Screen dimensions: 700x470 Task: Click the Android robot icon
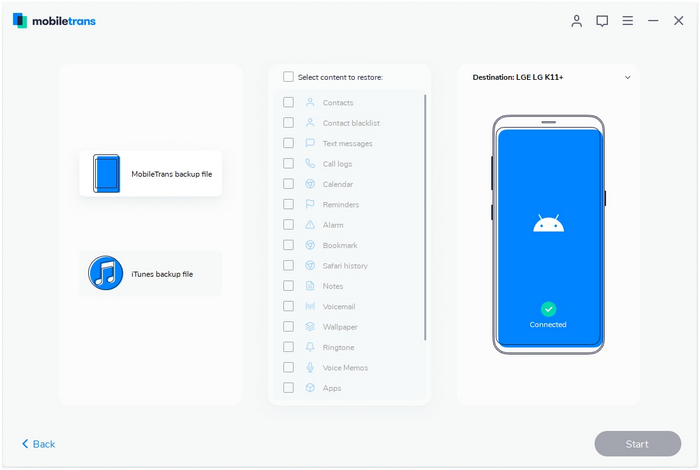click(x=548, y=223)
